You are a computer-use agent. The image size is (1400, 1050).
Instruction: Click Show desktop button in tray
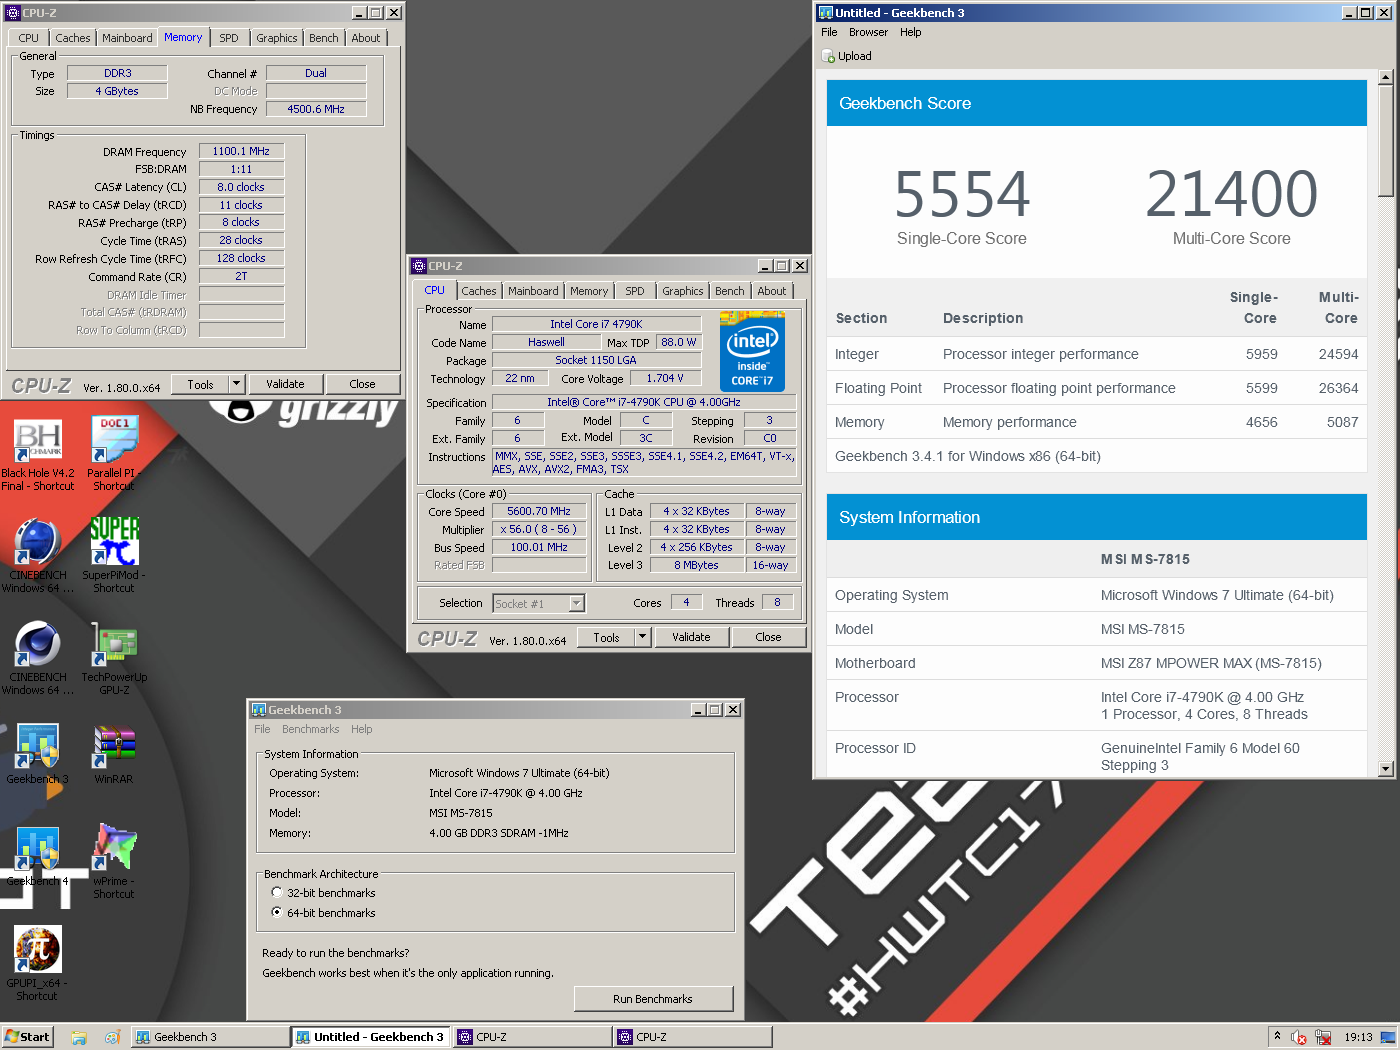tap(1388, 1037)
